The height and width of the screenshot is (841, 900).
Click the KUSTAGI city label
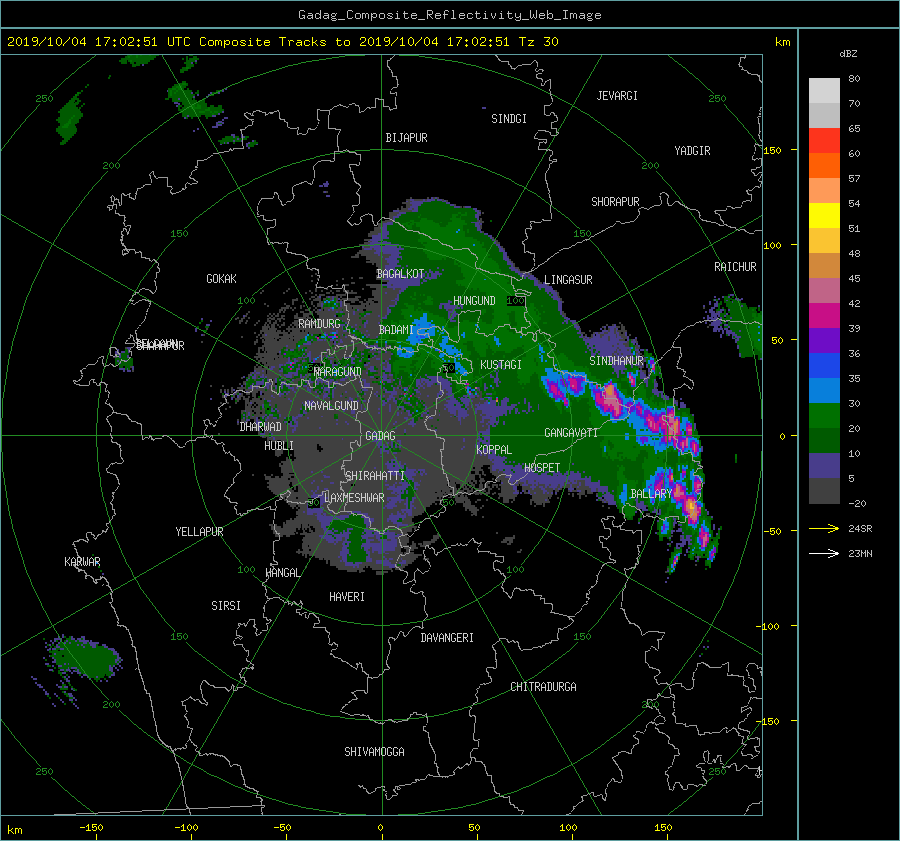501,365
